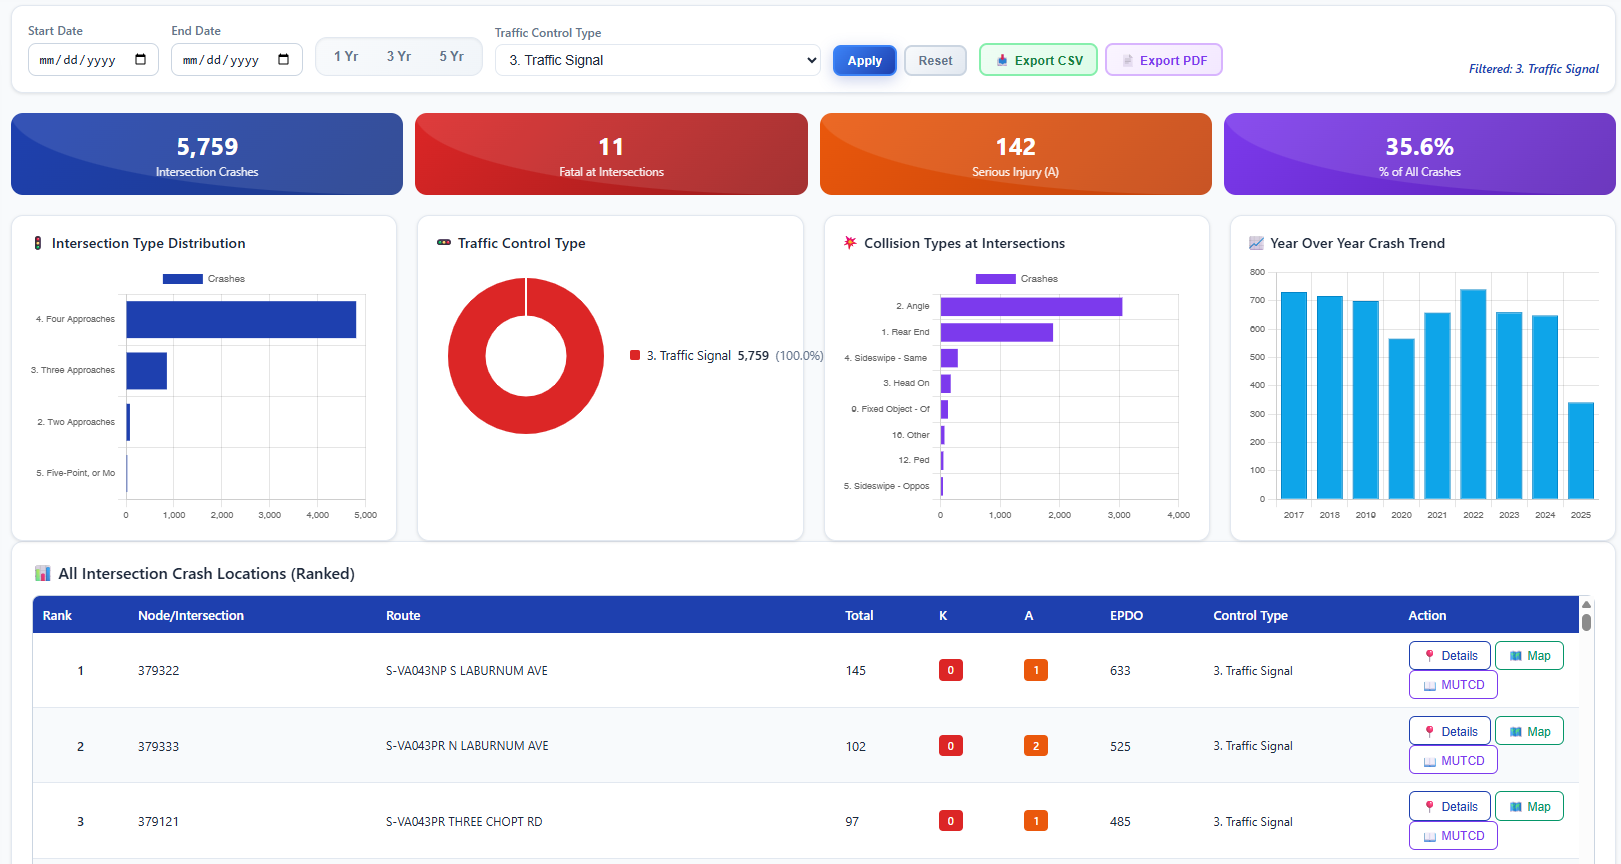Image resolution: width=1621 pixels, height=864 pixels.
Task: Sort table by EPDO column header
Action: [1126, 616]
